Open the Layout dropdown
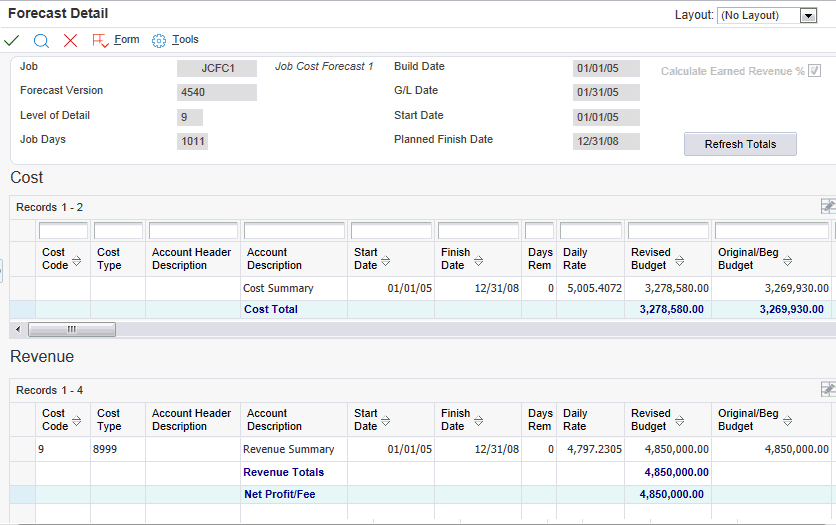836x525 pixels. 808,16
